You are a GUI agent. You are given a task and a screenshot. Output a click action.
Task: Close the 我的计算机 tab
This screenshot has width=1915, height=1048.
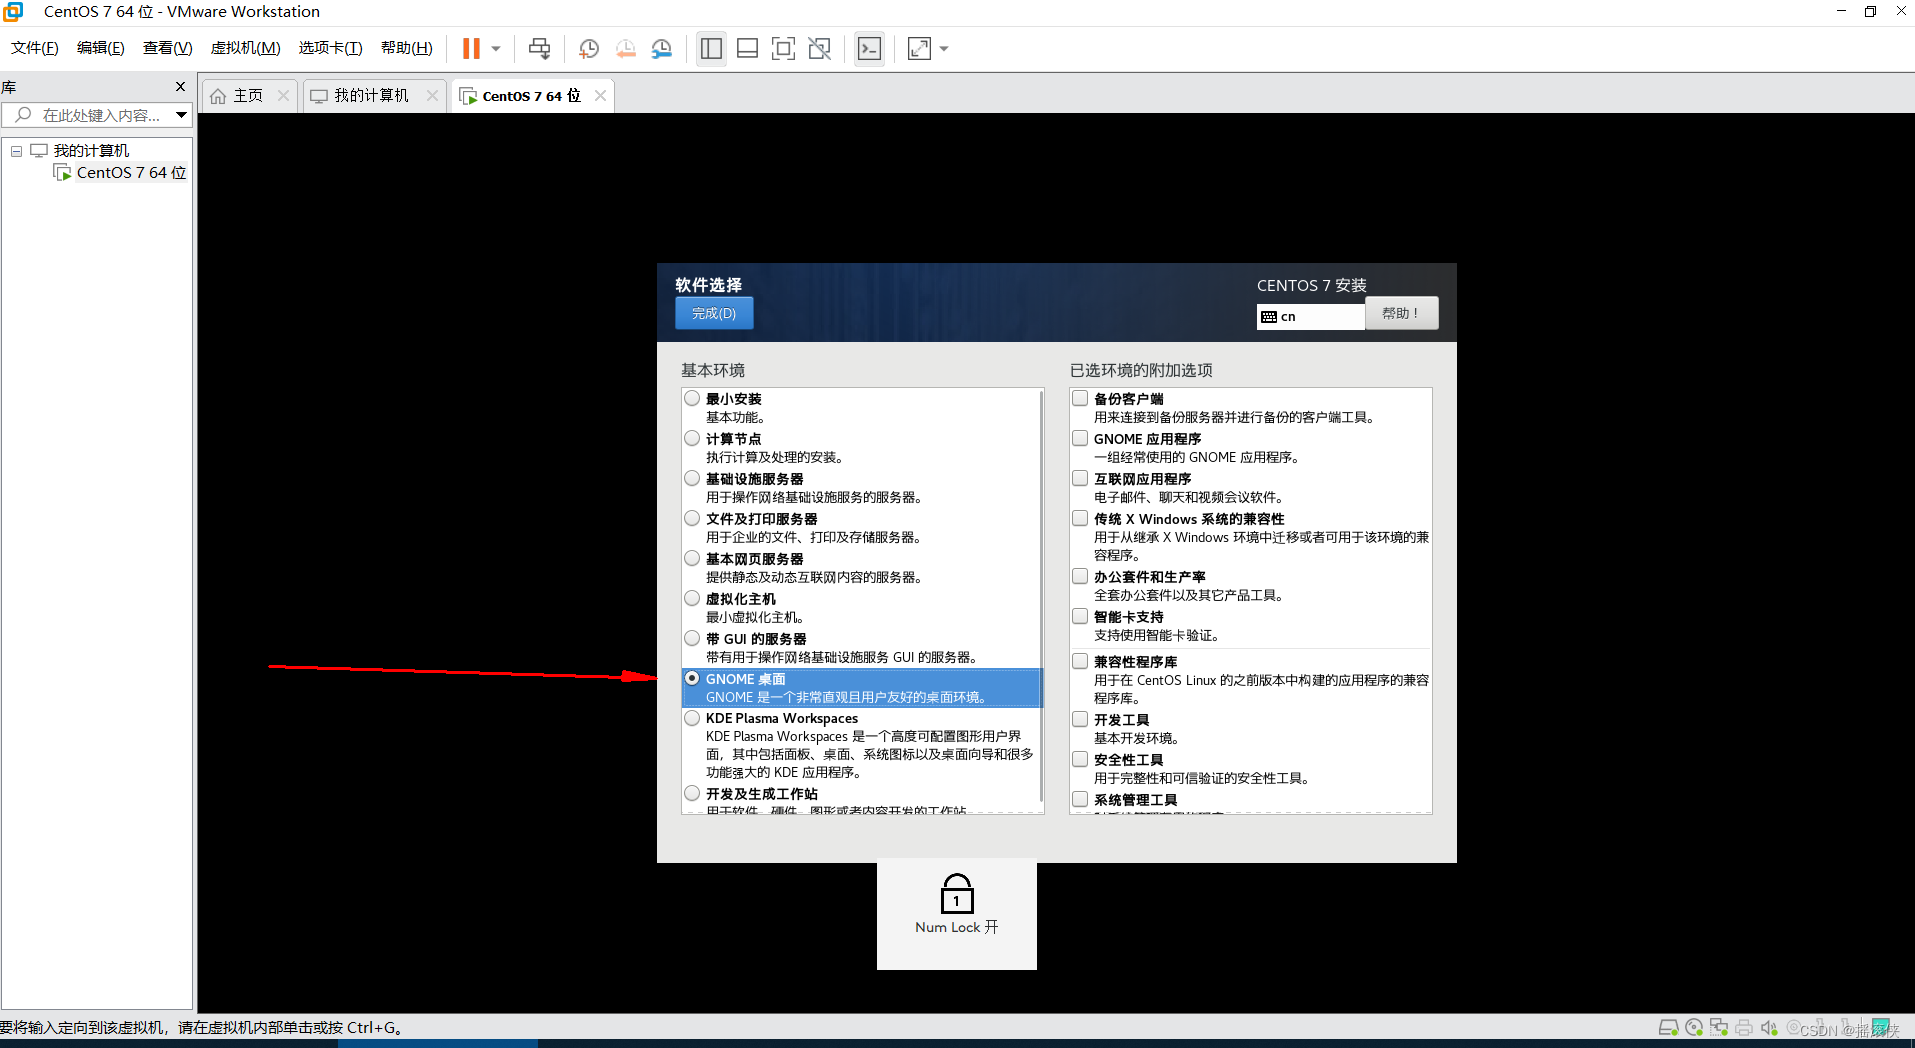pos(432,96)
